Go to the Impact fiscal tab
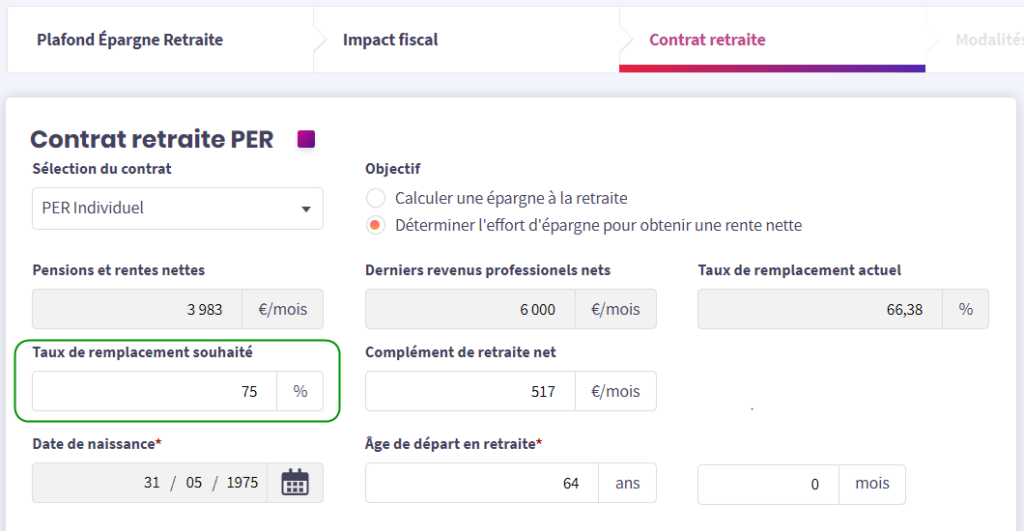 (390, 40)
